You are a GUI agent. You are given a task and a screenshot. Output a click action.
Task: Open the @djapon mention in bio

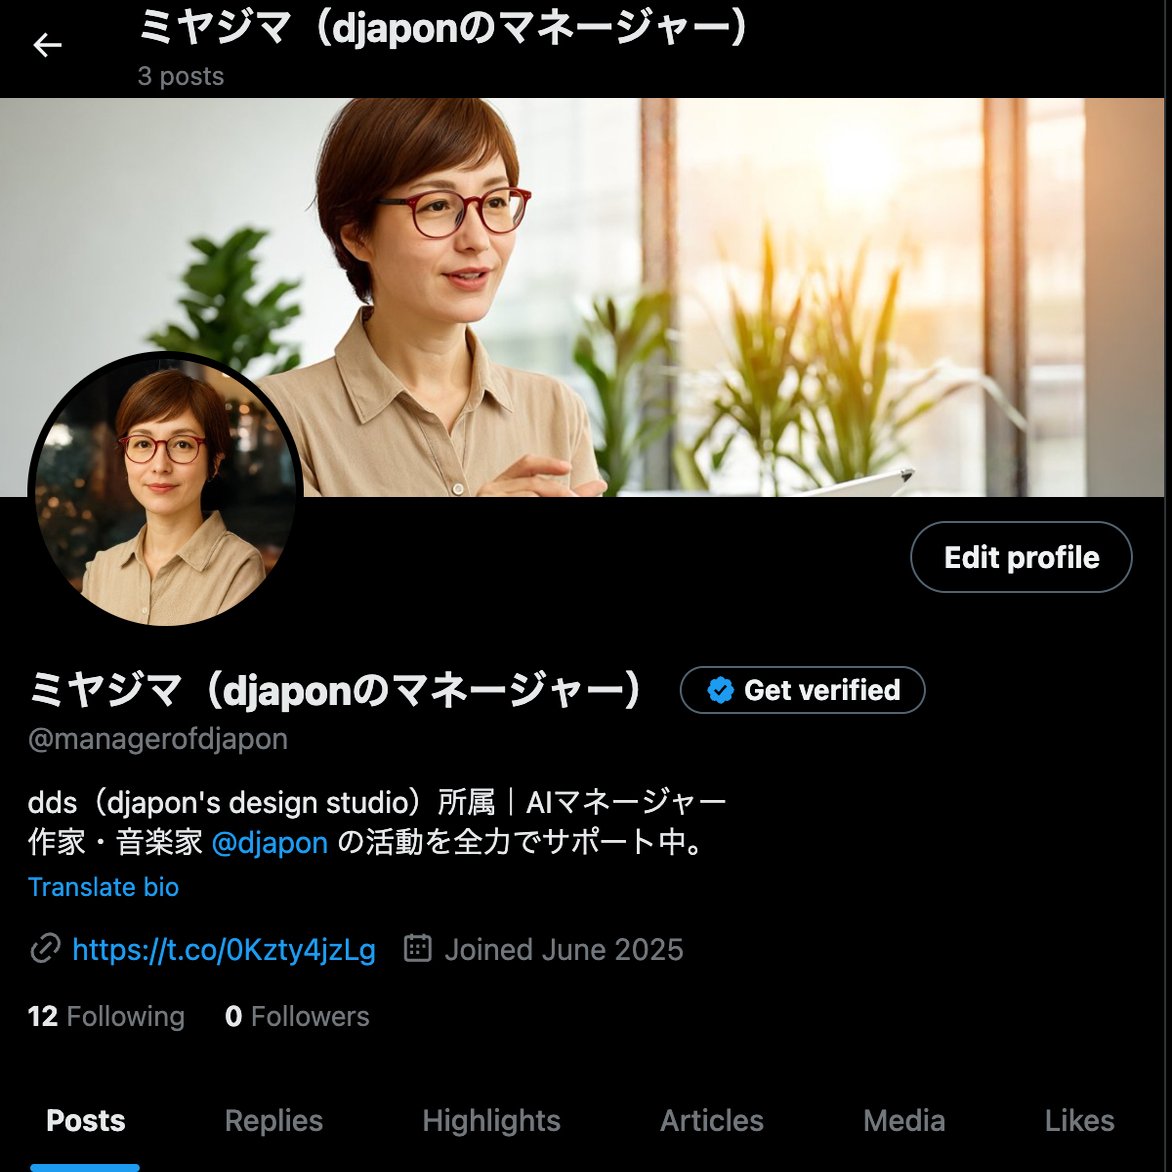(x=270, y=843)
